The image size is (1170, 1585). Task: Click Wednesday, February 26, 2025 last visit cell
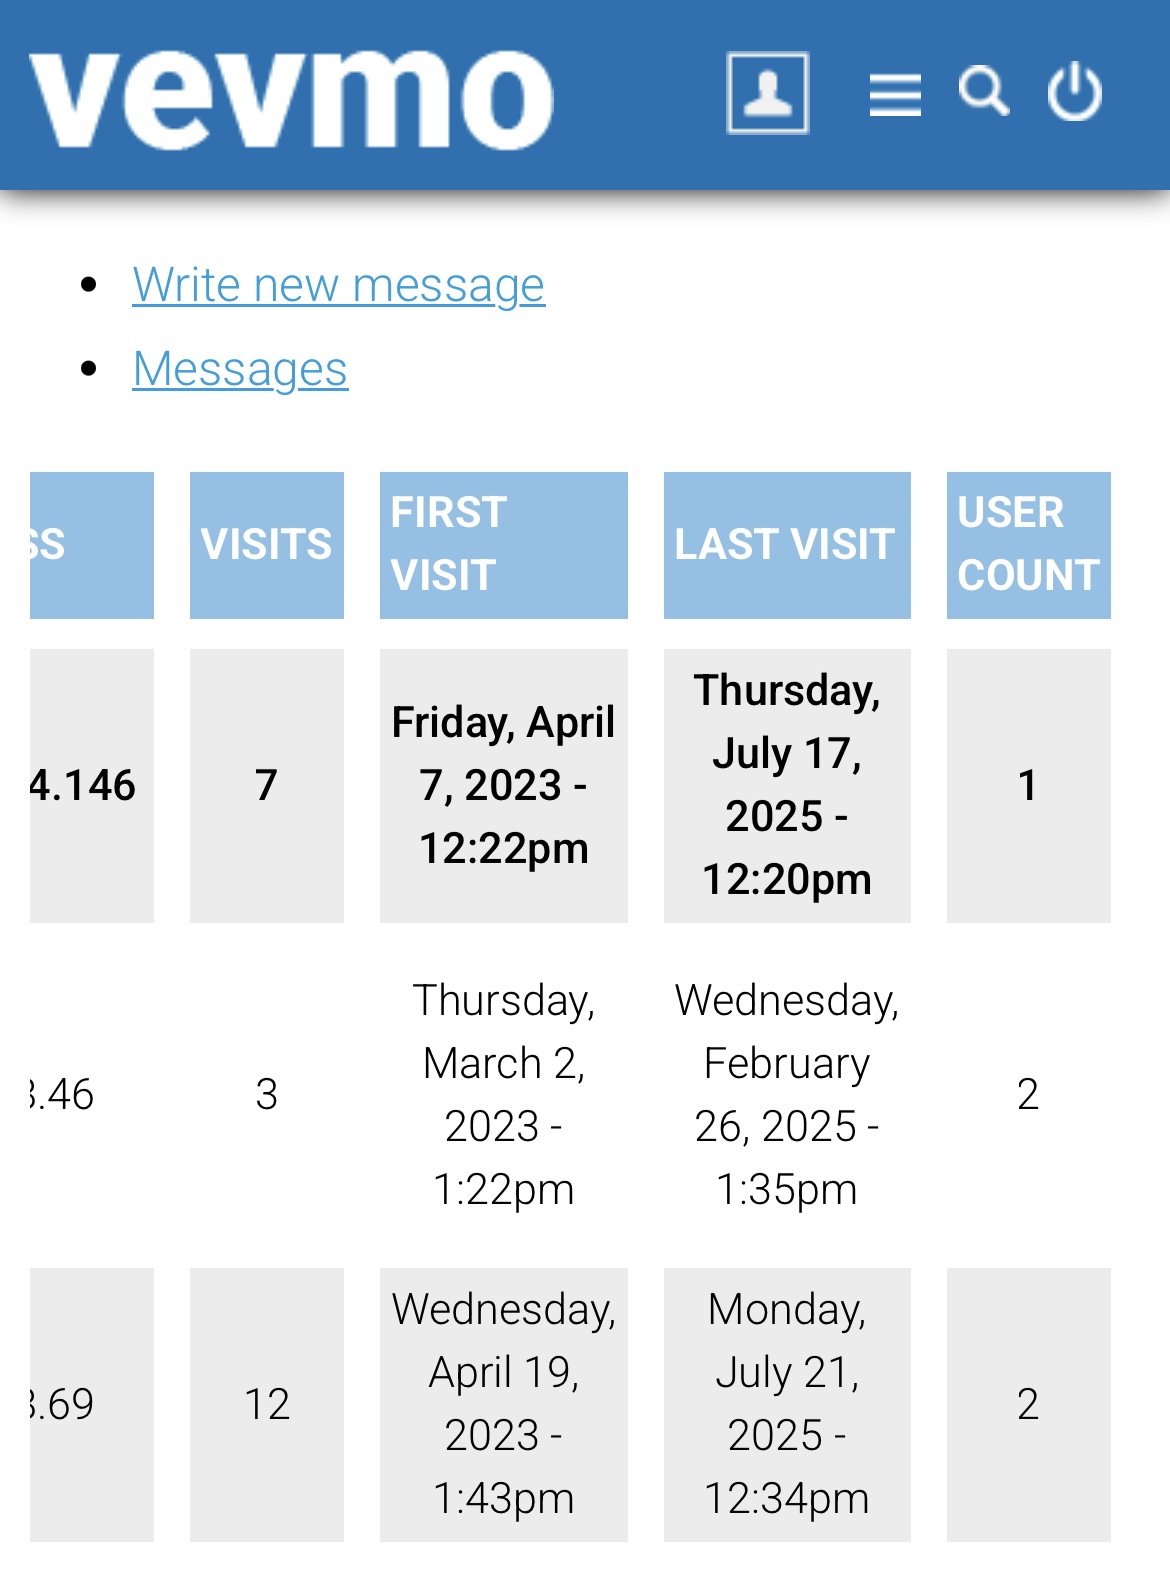pos(787,1095)
